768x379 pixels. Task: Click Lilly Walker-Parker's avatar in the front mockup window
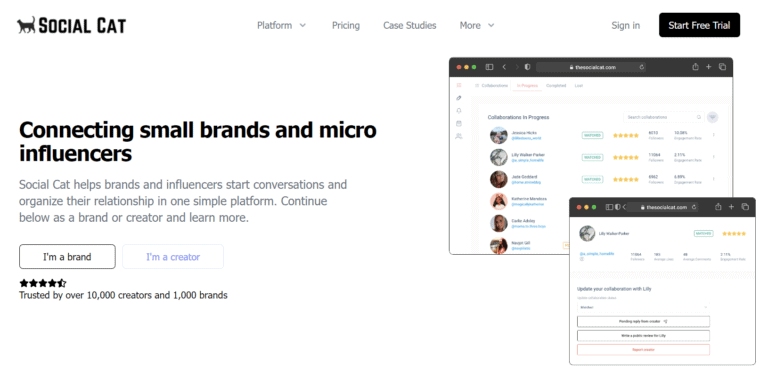point(587,234)
